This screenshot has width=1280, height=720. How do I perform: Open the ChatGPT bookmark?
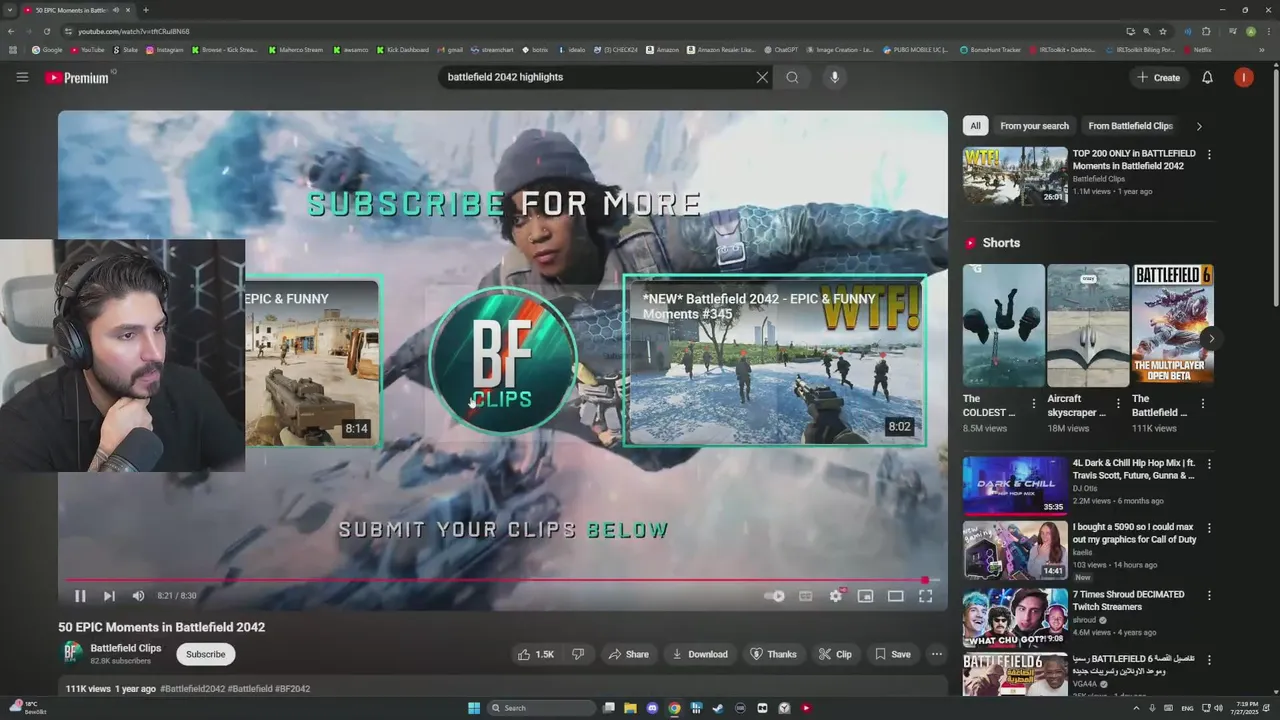coord(781,49)
